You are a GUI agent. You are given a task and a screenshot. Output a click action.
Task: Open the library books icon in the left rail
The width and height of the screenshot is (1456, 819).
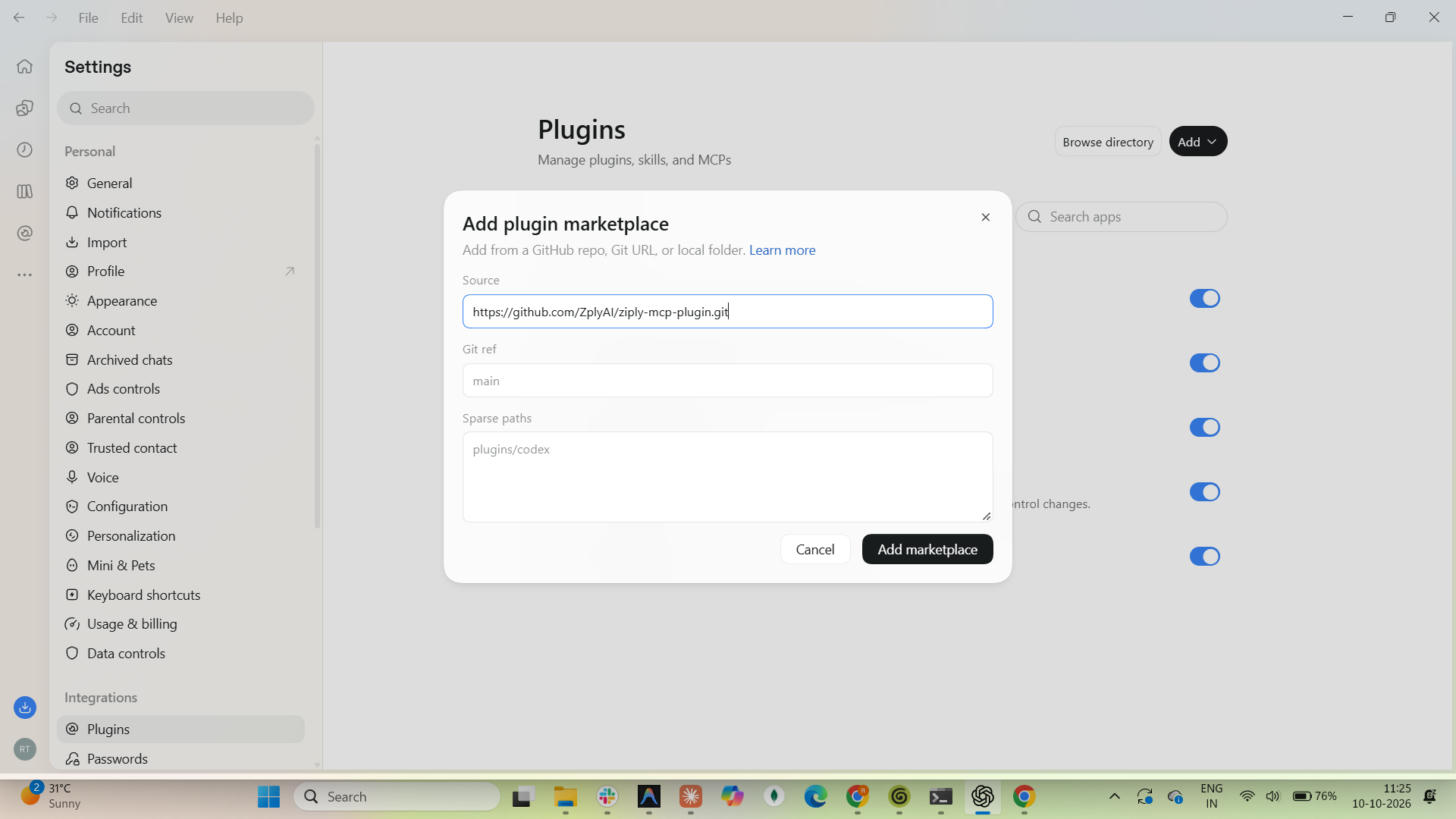click(x=25, y=191)
